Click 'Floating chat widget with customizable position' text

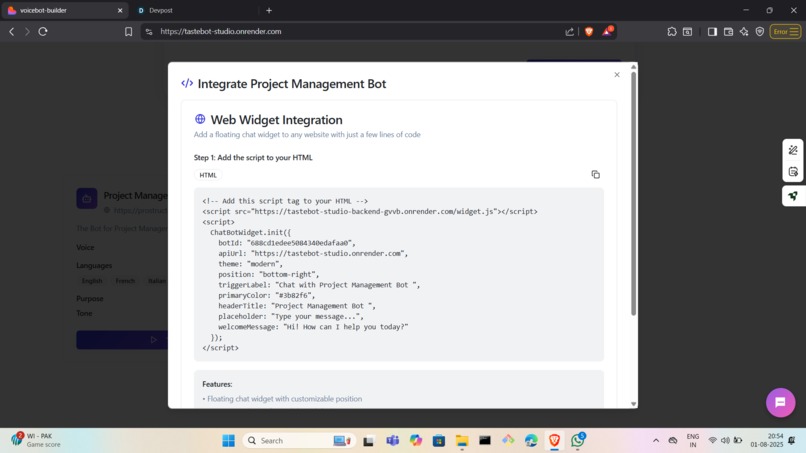click(284, 399)
